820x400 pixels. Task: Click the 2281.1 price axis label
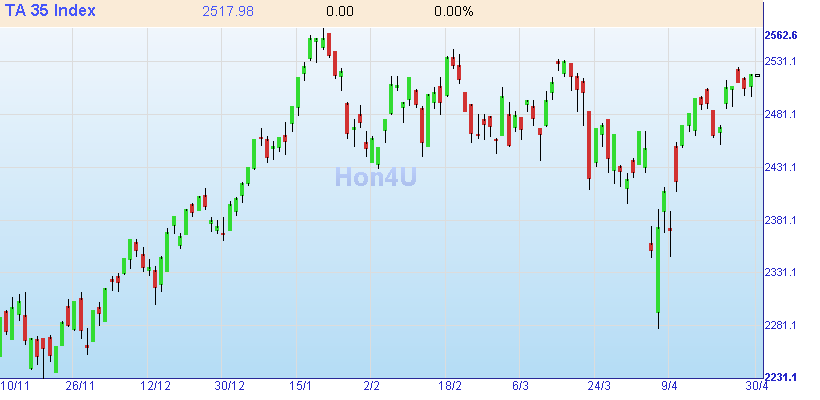pos(781,325)
